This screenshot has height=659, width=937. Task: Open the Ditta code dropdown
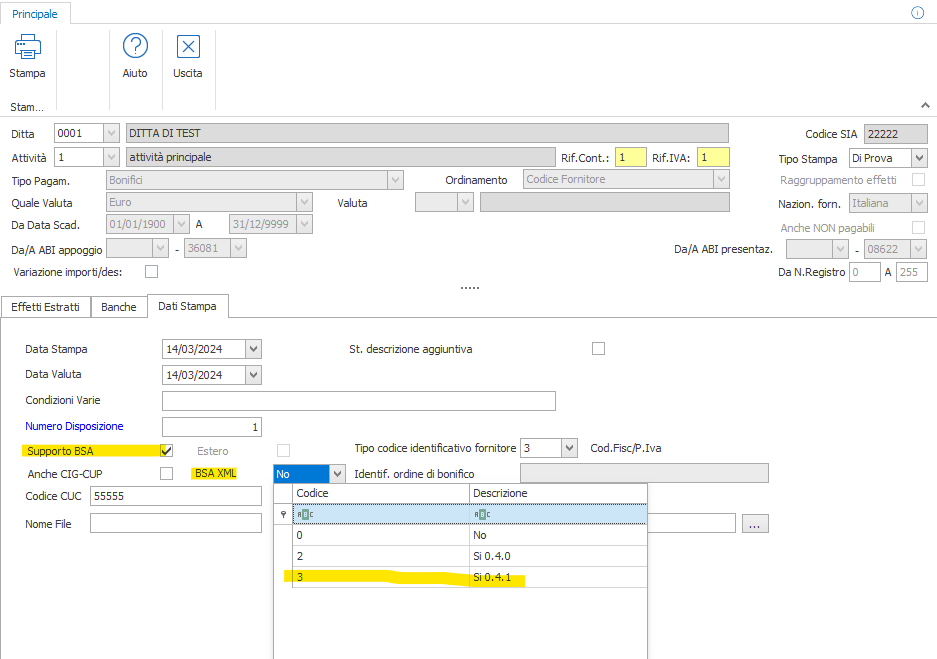point(111,133)
